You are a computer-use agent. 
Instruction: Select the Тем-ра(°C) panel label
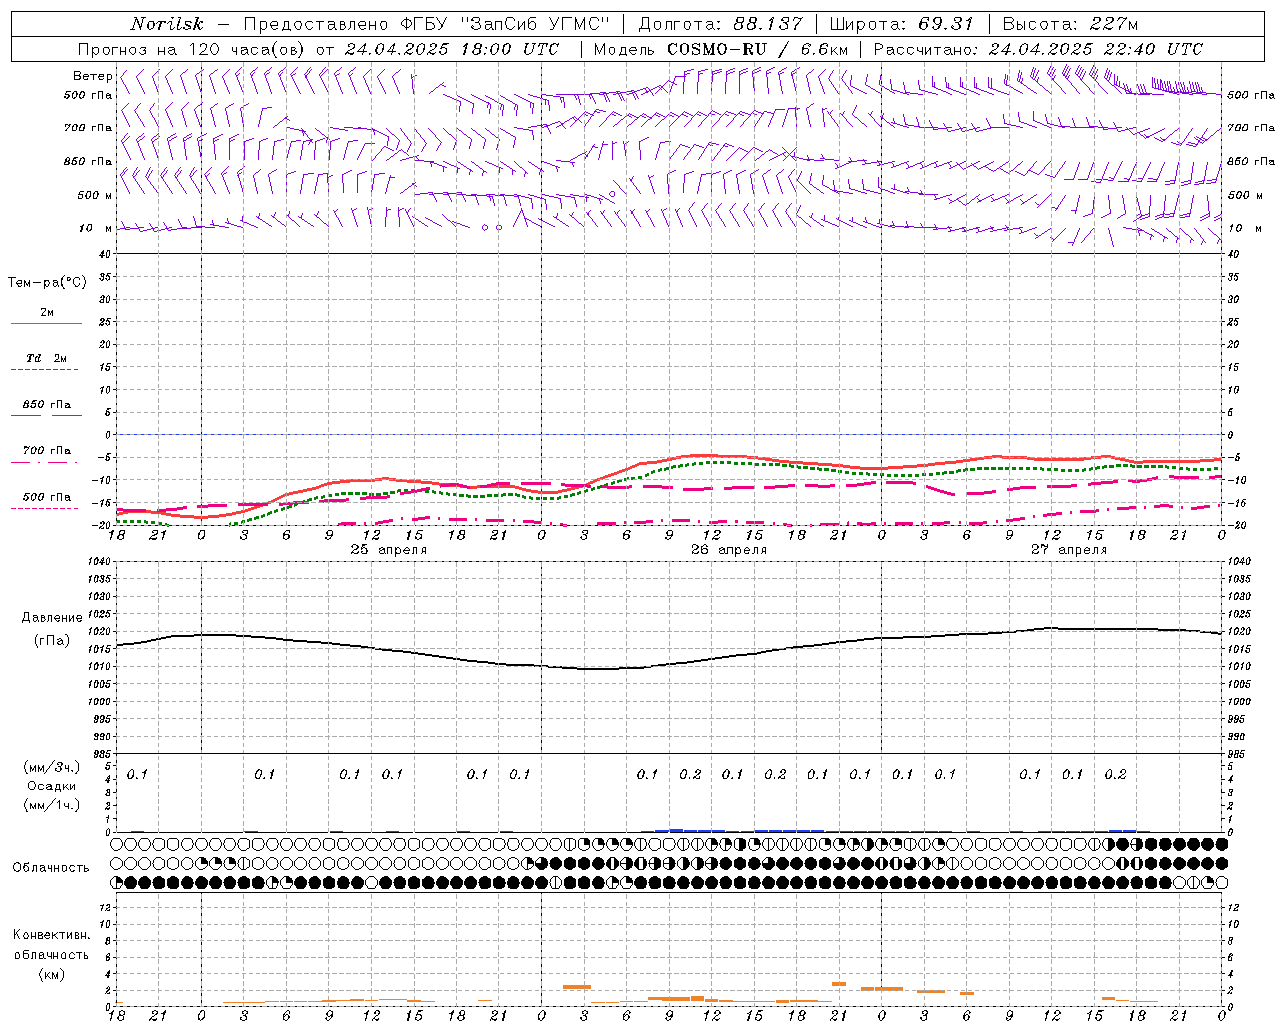47,283
